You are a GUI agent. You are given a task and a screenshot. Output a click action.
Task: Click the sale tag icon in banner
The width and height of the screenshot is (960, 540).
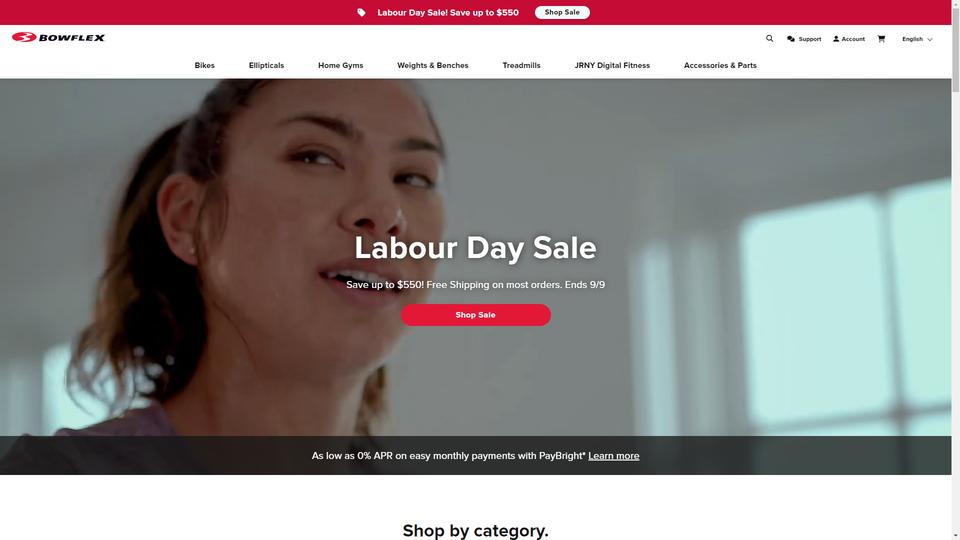coord(361,12)
